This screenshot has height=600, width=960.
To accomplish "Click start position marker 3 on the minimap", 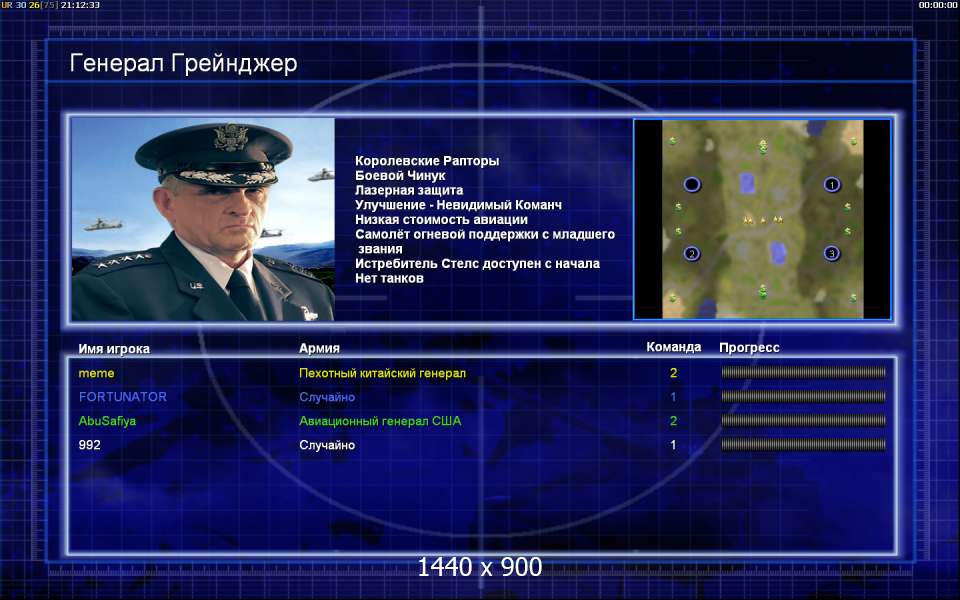I will pos(831,253).
